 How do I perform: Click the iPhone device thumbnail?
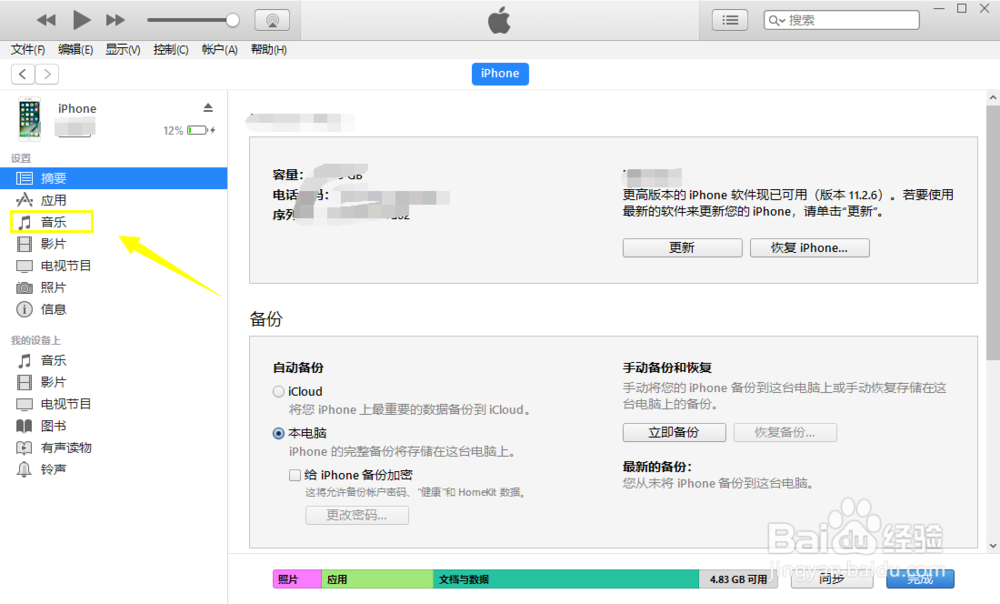(29, 119)
